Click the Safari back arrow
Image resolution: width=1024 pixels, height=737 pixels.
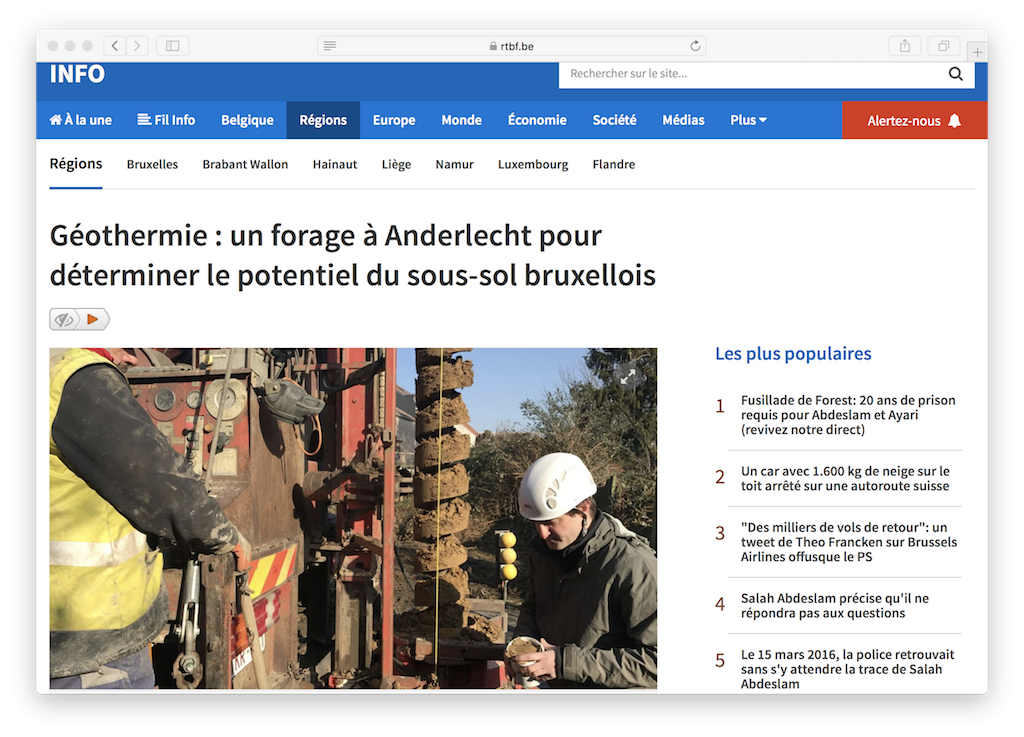115,46
